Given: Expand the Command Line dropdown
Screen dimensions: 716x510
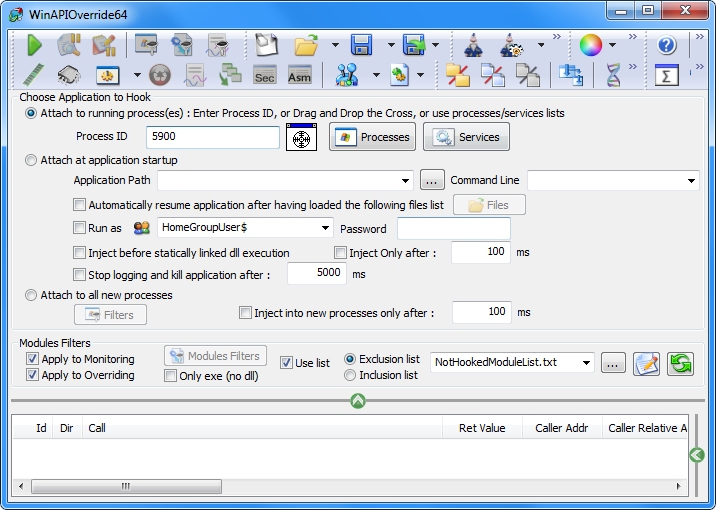Looking at the screenshot, I should (691, 181).
